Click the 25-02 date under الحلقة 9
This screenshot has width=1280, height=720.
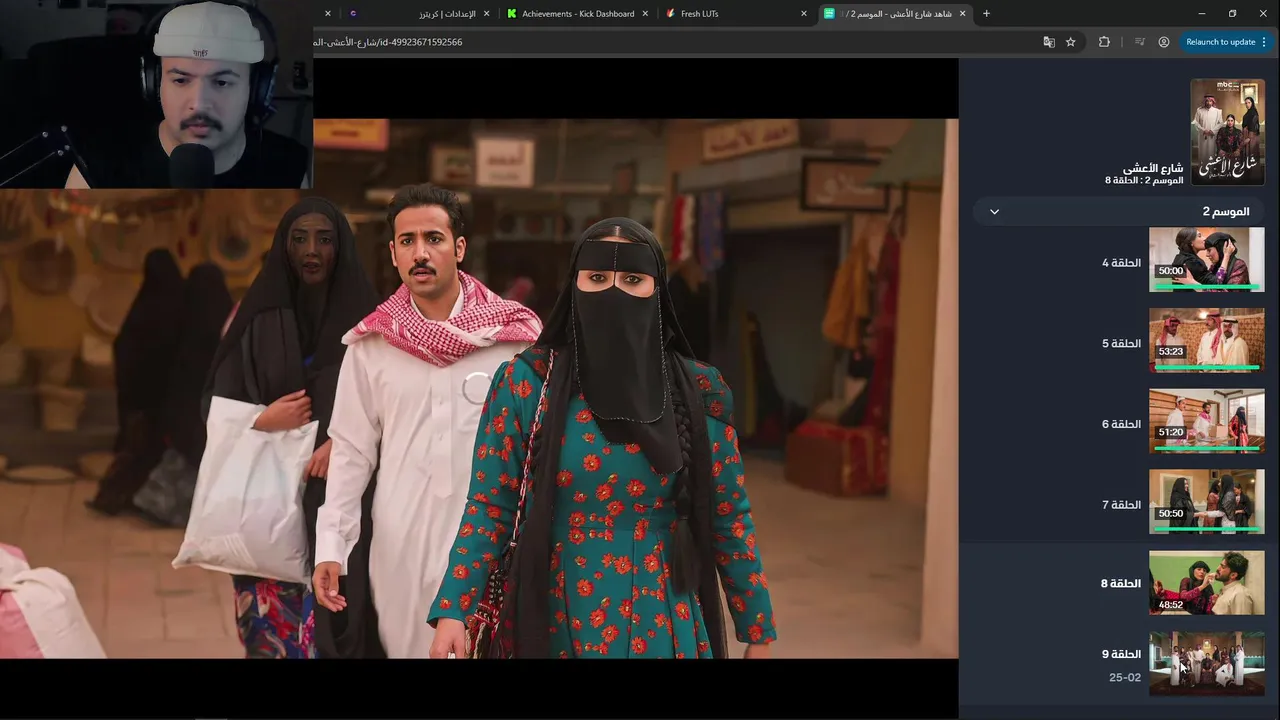(x=1125, y=678)
